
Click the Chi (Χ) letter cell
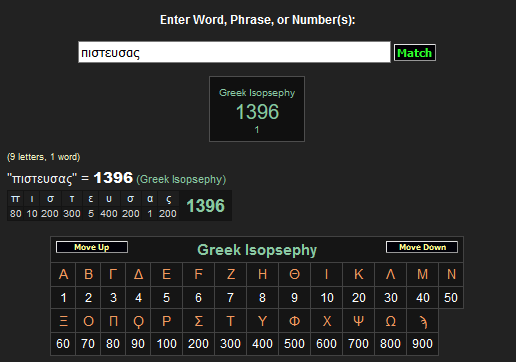pyautogui.click(x=327, y=321)
